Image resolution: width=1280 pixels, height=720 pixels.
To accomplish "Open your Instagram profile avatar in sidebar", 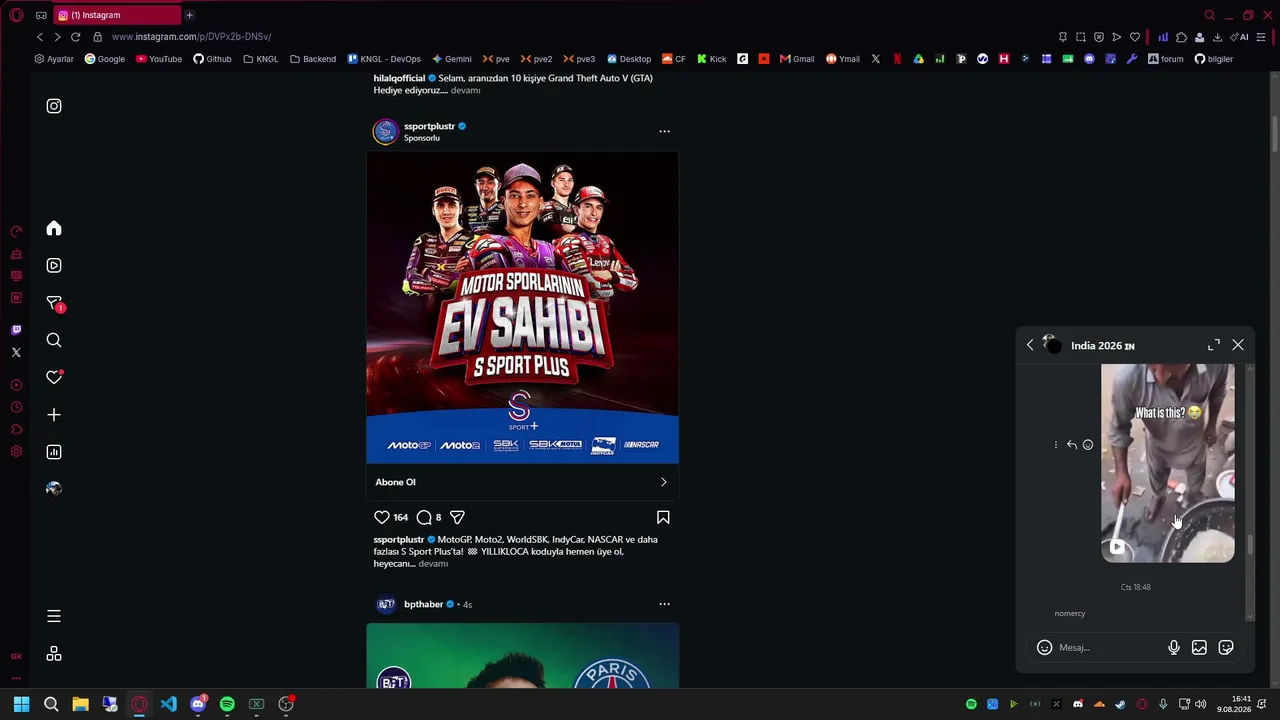I will click(54, 489).
